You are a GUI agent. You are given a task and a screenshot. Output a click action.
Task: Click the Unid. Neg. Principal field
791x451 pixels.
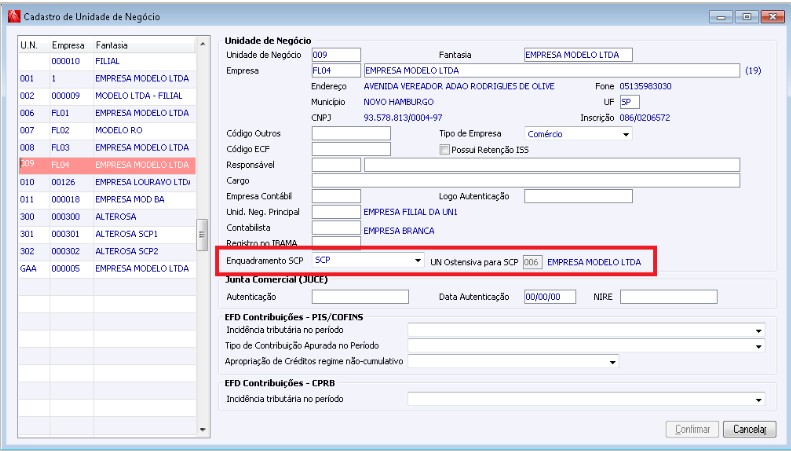click(x=336, y=212)
